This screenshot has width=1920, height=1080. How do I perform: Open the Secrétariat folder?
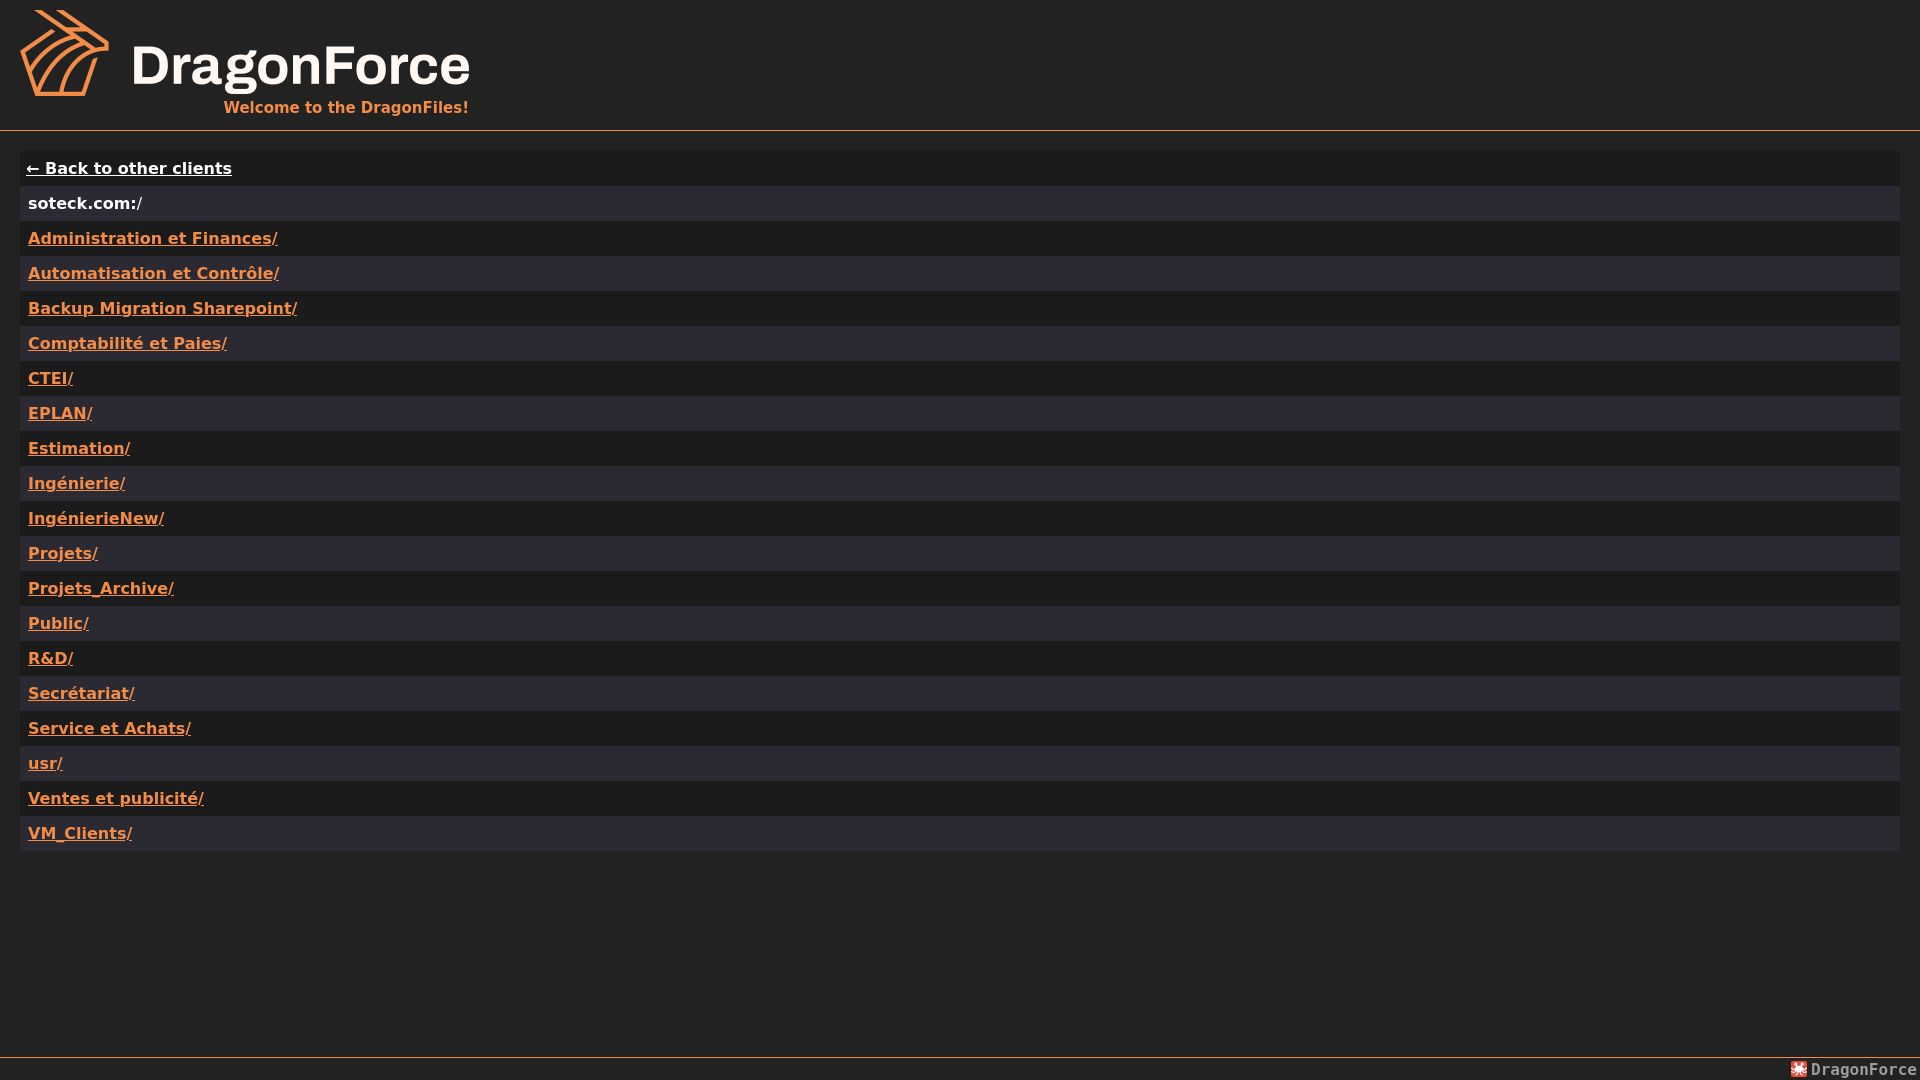[x=82, y=693]
